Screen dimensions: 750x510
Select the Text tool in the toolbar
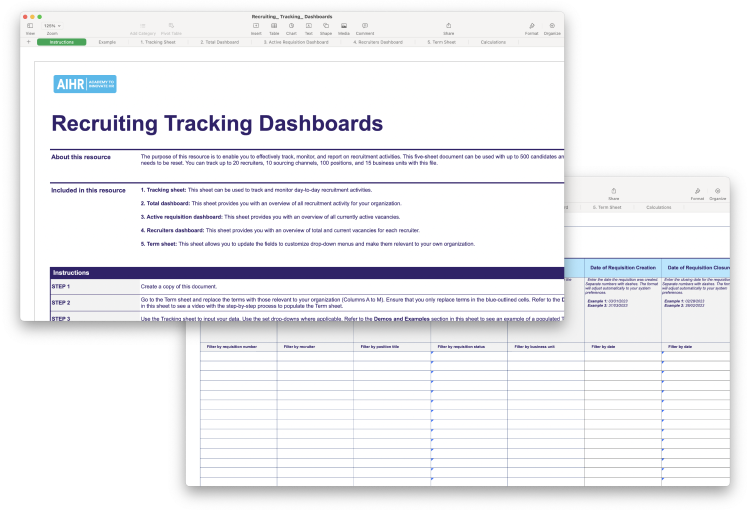click(x=308, y=27)
